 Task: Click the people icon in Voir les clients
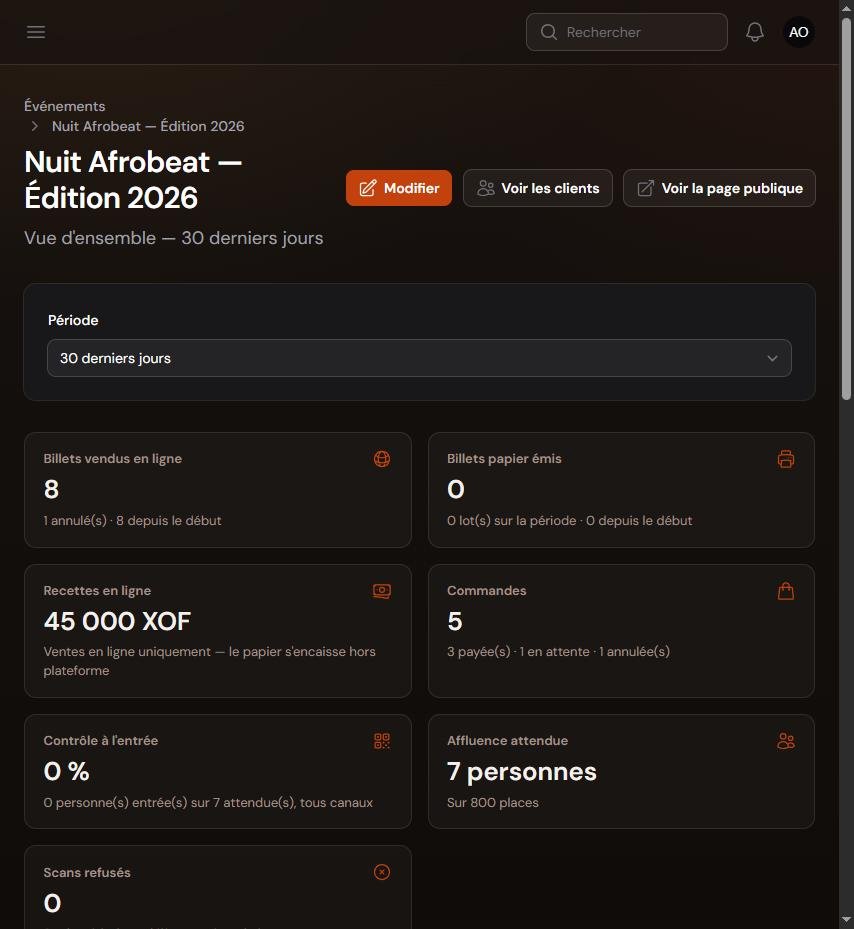[x=485, y=188]
